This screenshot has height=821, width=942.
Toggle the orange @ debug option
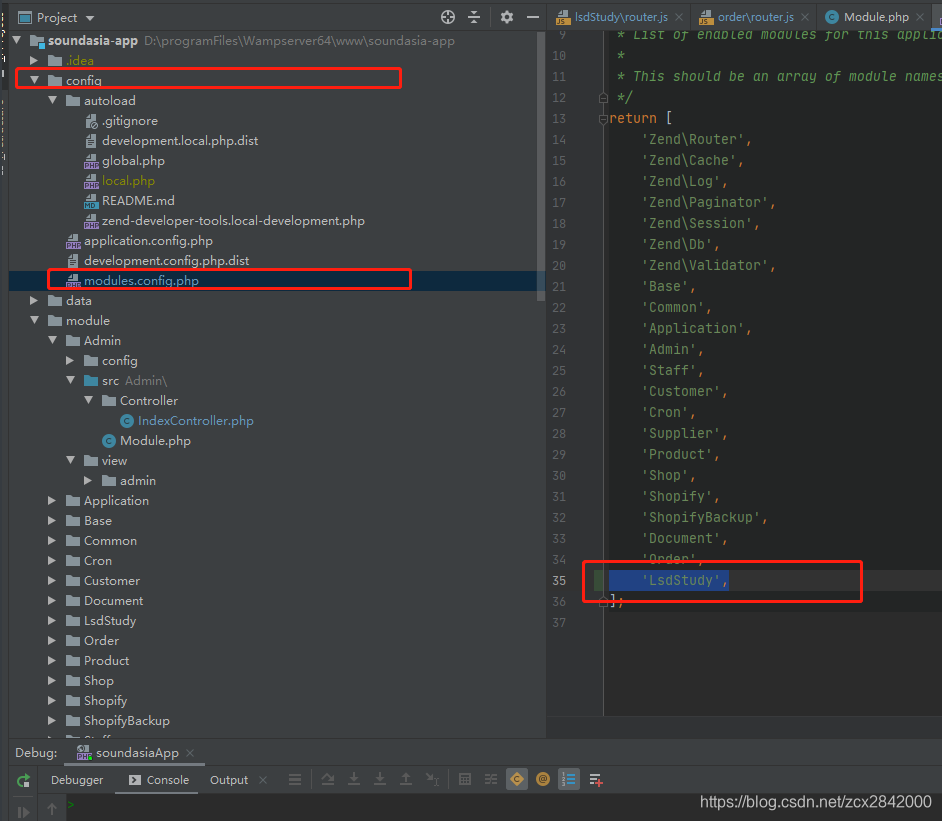point(543,780)
